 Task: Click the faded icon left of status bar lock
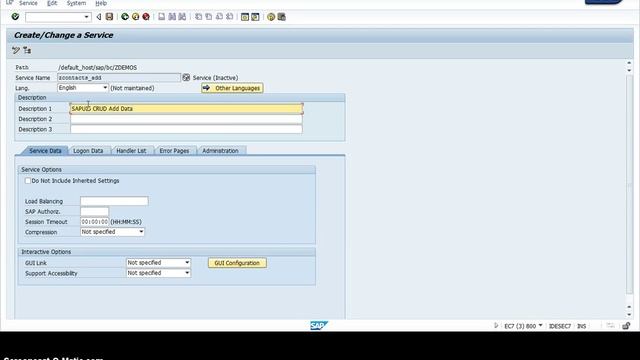tap(611, 326)
